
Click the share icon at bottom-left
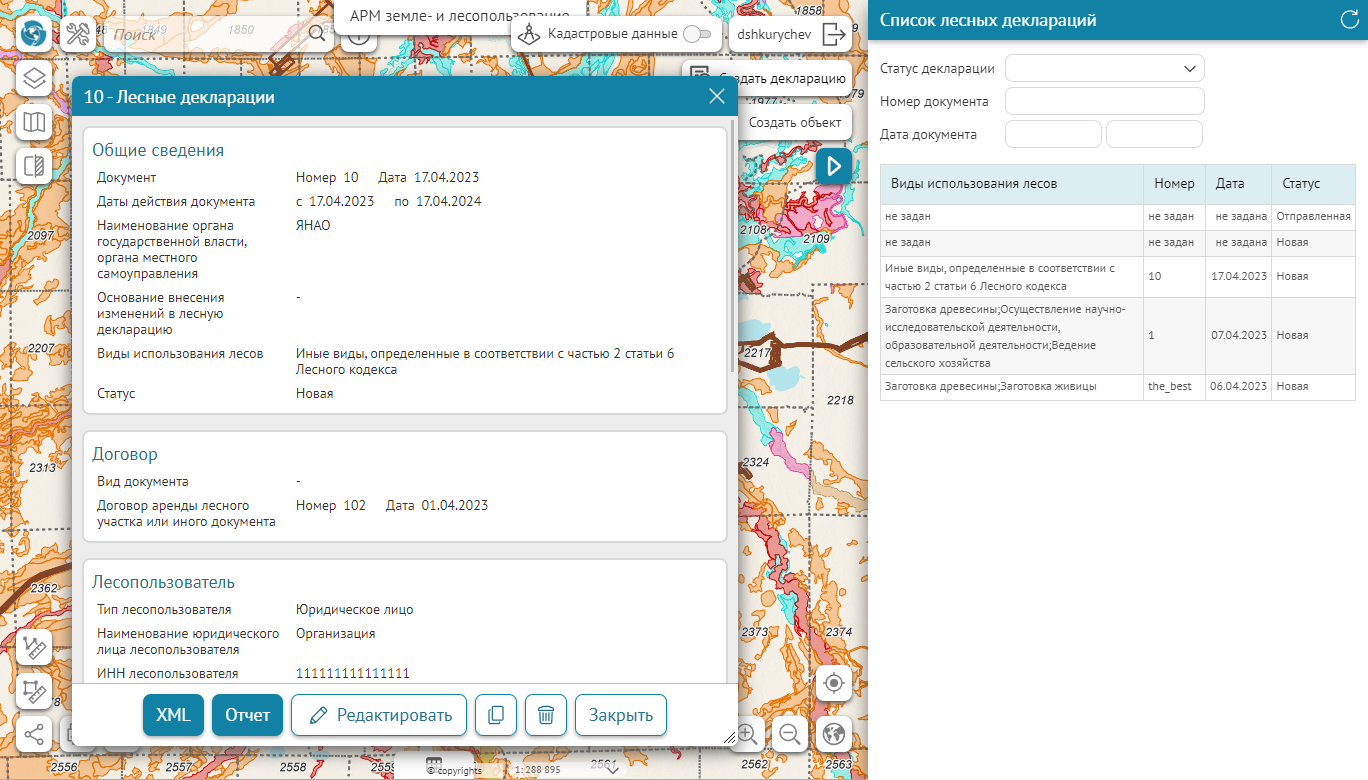point(34,735)
